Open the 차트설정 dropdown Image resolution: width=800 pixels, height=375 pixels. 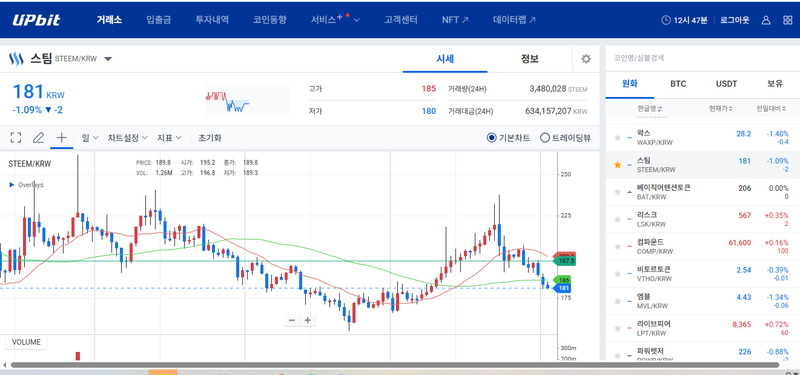pyautogui.click(x=128, y=138)
